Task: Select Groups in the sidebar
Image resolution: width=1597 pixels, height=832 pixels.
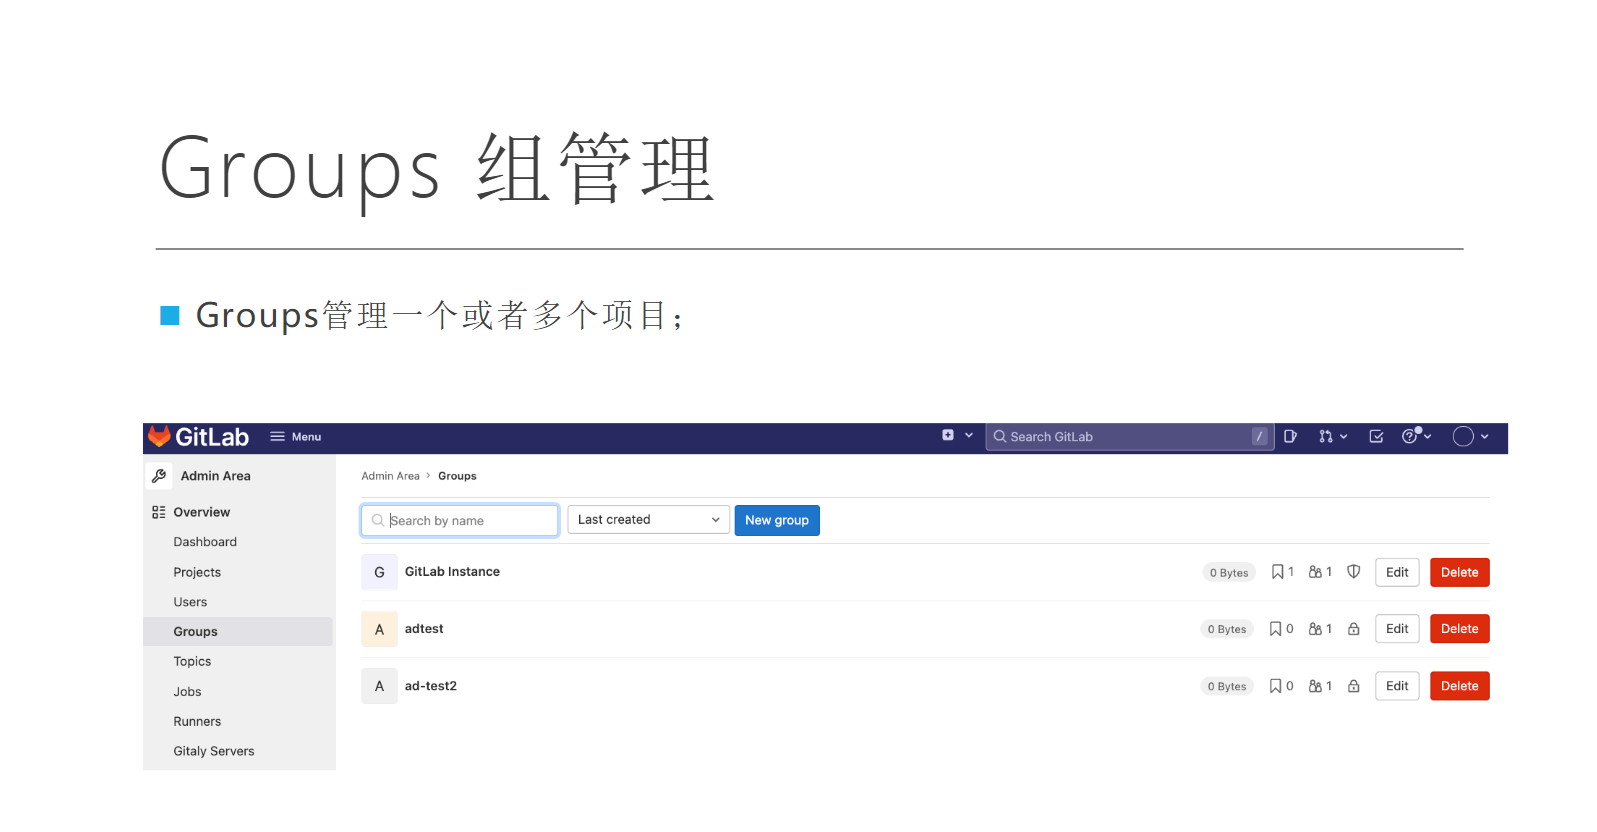Action: (238, 631)
